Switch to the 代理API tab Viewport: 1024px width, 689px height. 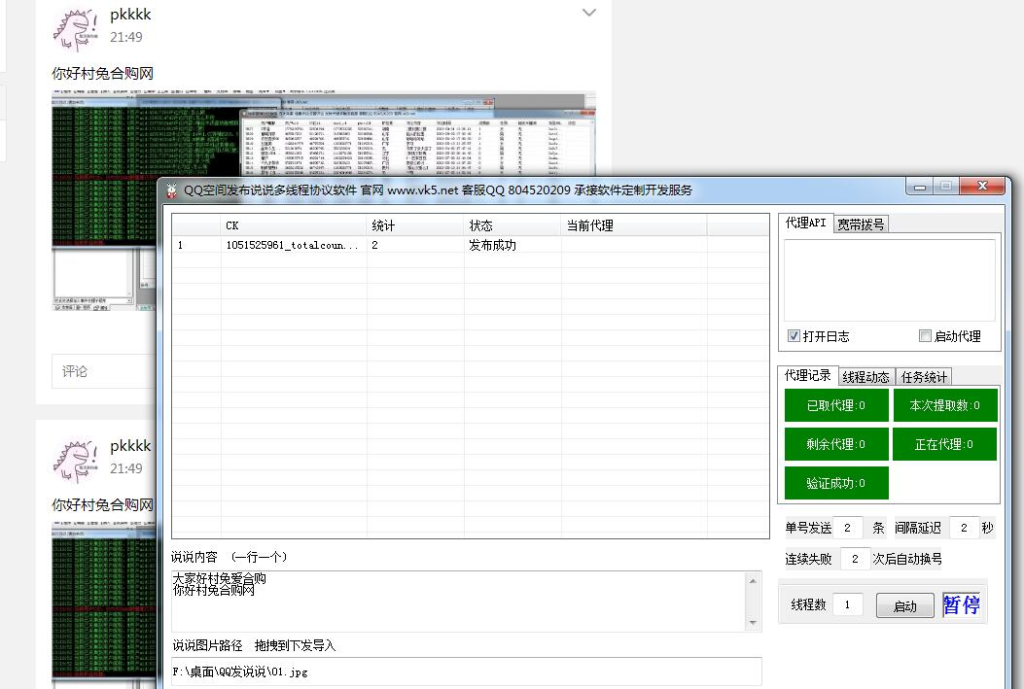click(x=805, y=223)
